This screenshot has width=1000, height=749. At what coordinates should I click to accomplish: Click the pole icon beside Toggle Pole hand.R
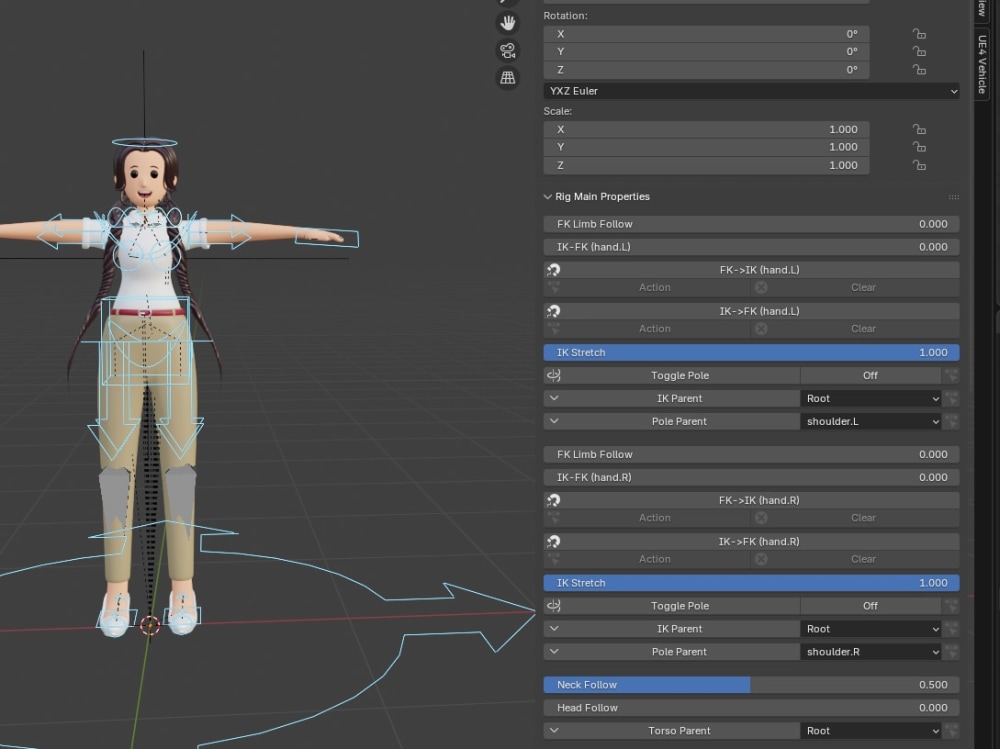click(554, 605)
